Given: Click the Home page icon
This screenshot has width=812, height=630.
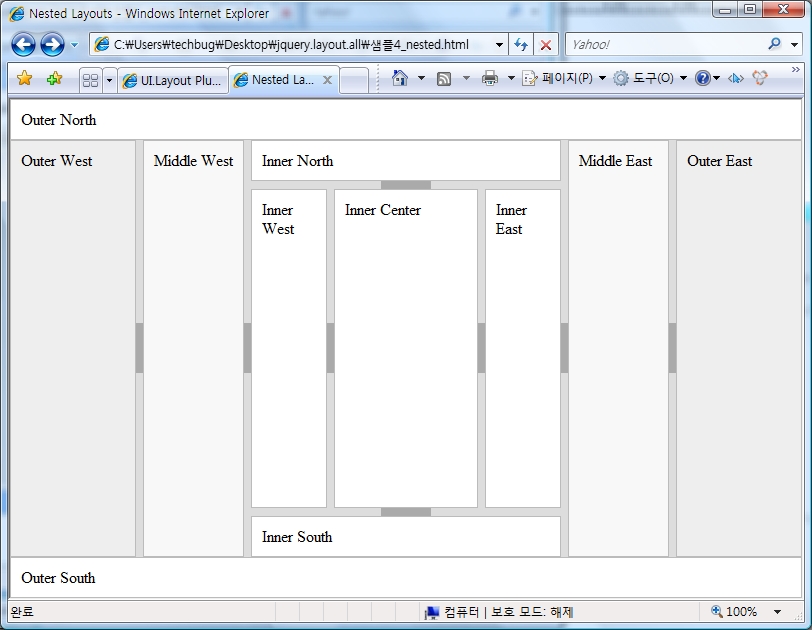Looking at the screenshot, I should pyautogui.click(x=399, y=78).
